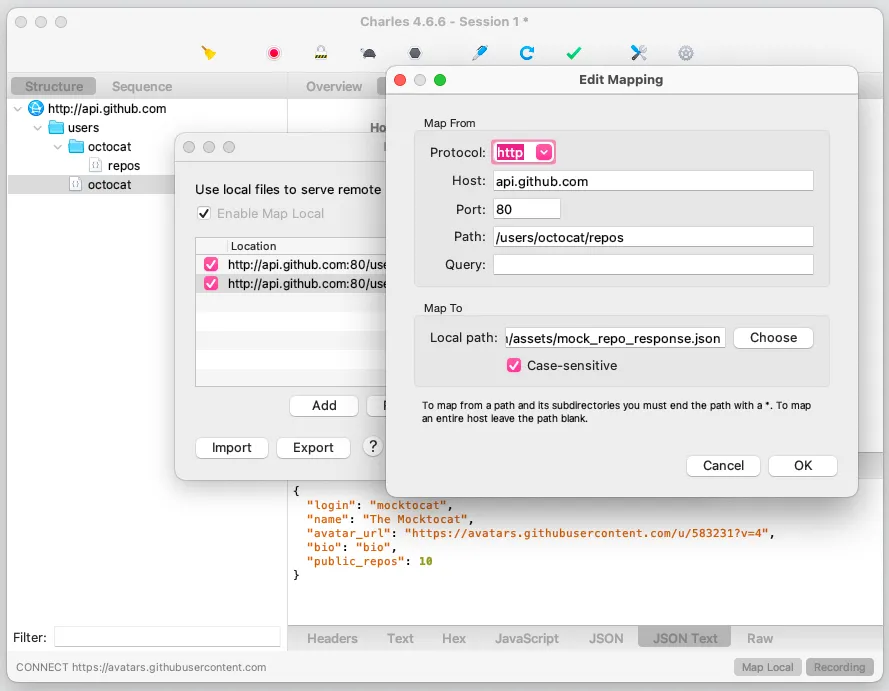Collapse the users folder in tree

point(38,128)
